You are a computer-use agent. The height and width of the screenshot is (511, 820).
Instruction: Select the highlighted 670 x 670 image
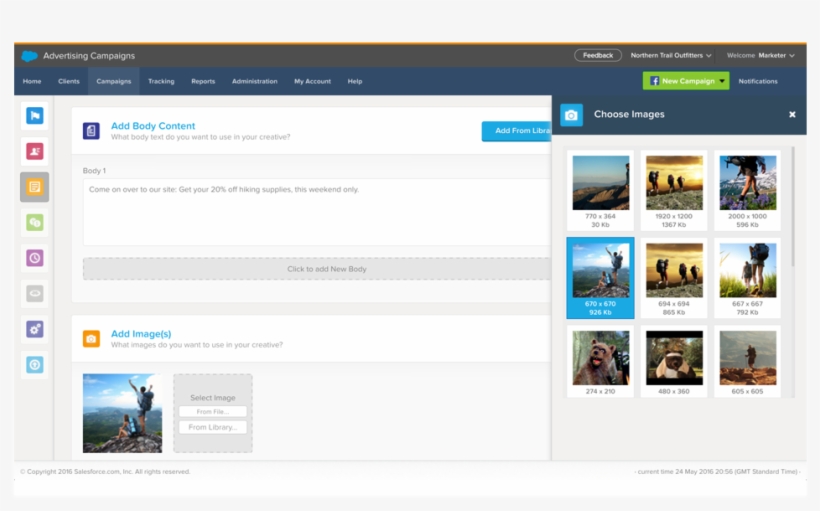(600, 278)
